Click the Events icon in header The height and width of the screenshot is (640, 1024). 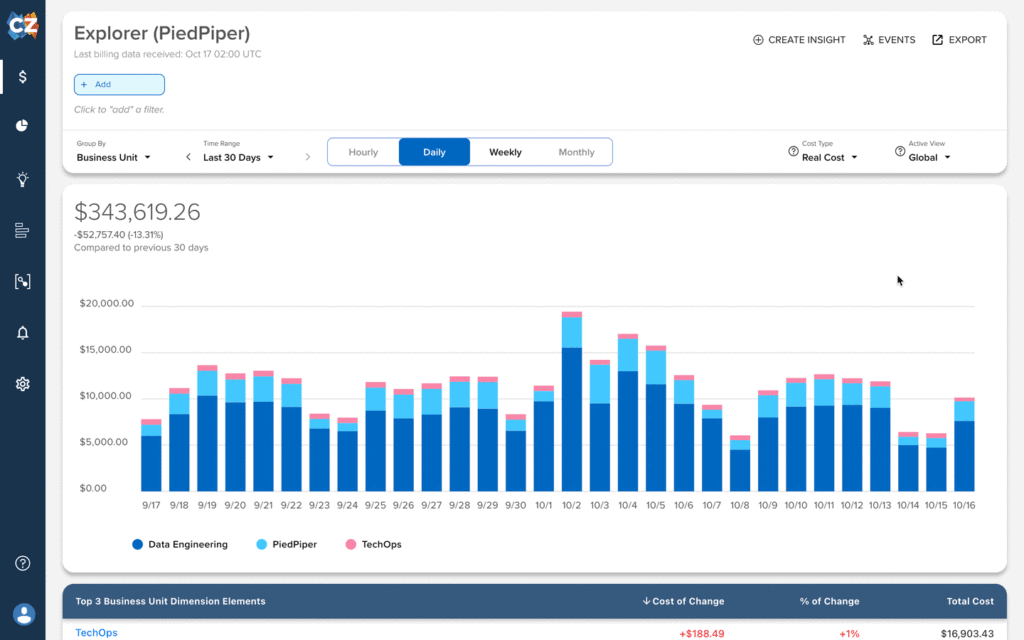[x=868, y=40]
